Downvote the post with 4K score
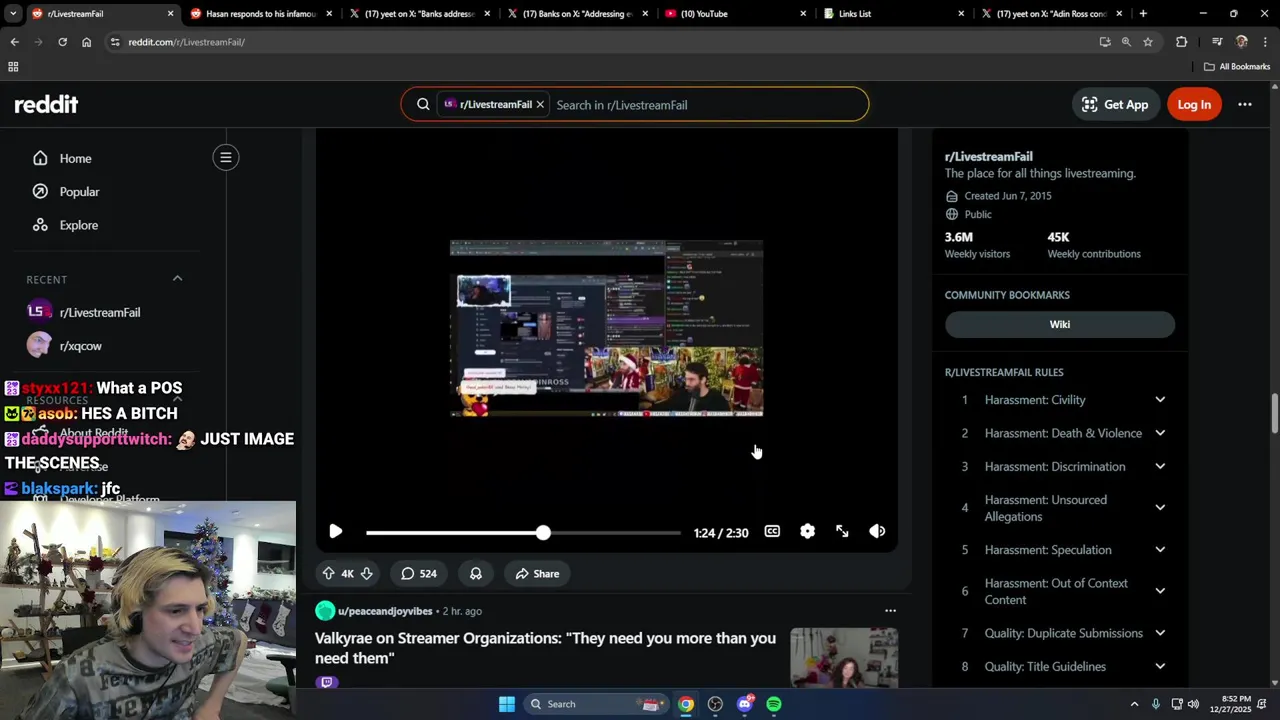This screenshot has width=1280, height=720. tap(366, 573)
